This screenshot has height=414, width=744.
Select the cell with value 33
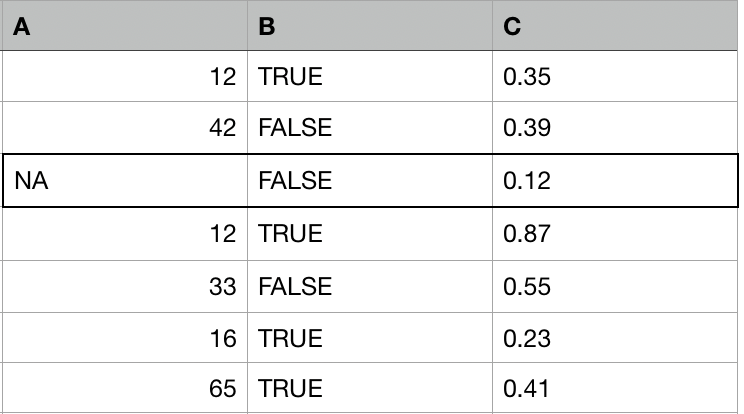point(124,286)
